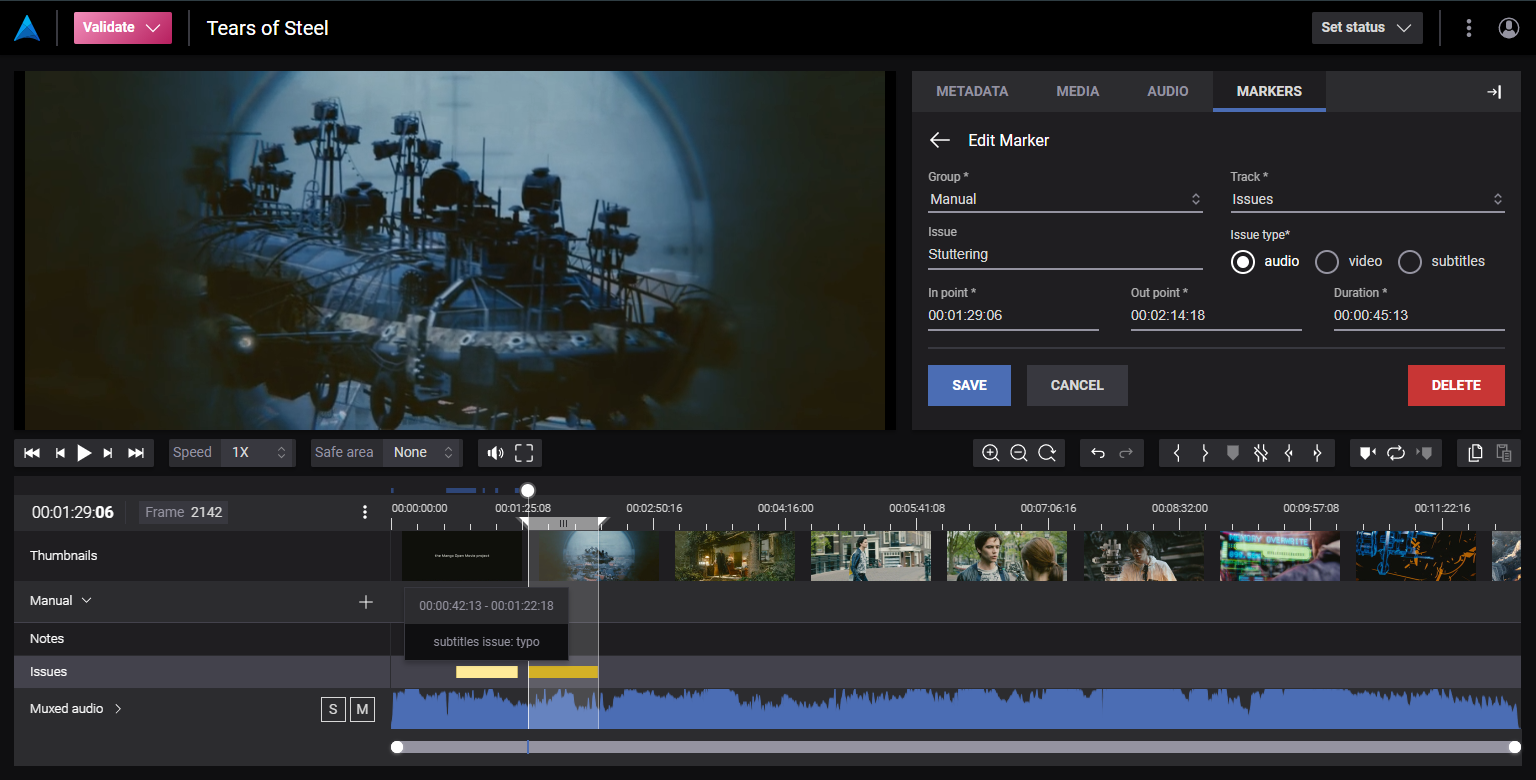Add marker using the gray marker icon
Viewport: 1536px width, 780px height.
(1233, 453)
